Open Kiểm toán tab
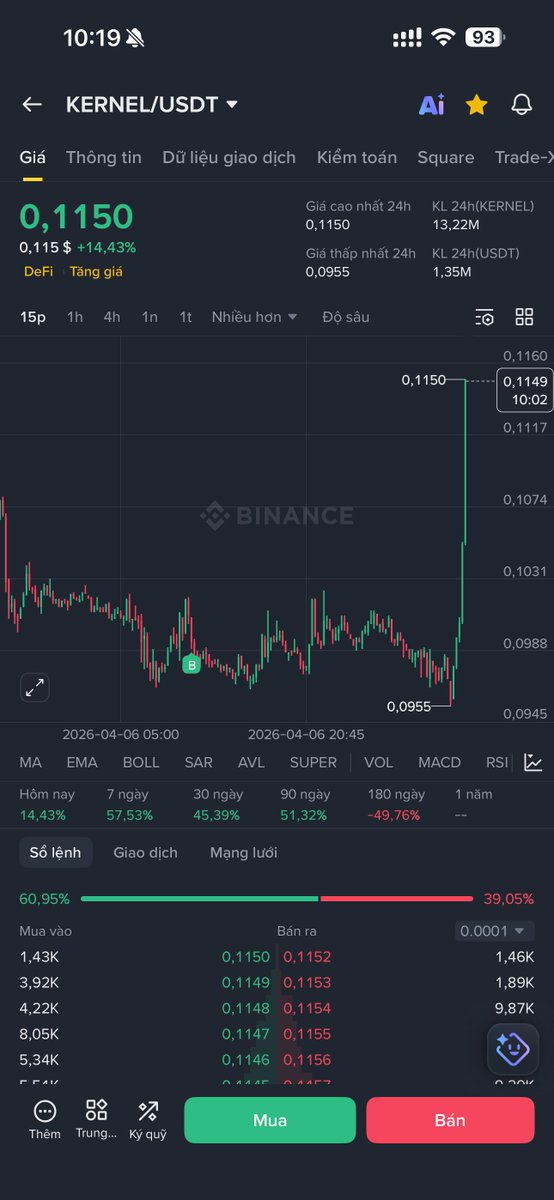The width and height of the screenshot is (554, 1200). [357, 158]
